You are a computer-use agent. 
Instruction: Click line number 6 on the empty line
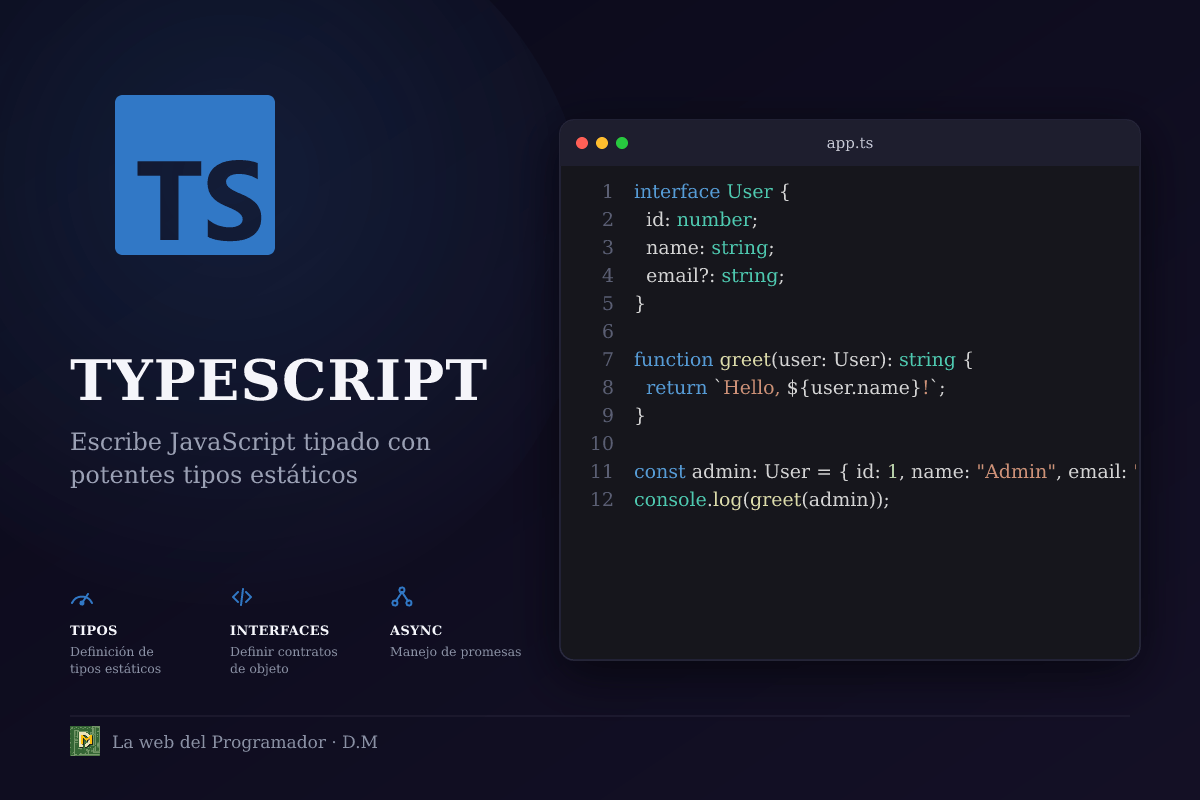(607, 331)
